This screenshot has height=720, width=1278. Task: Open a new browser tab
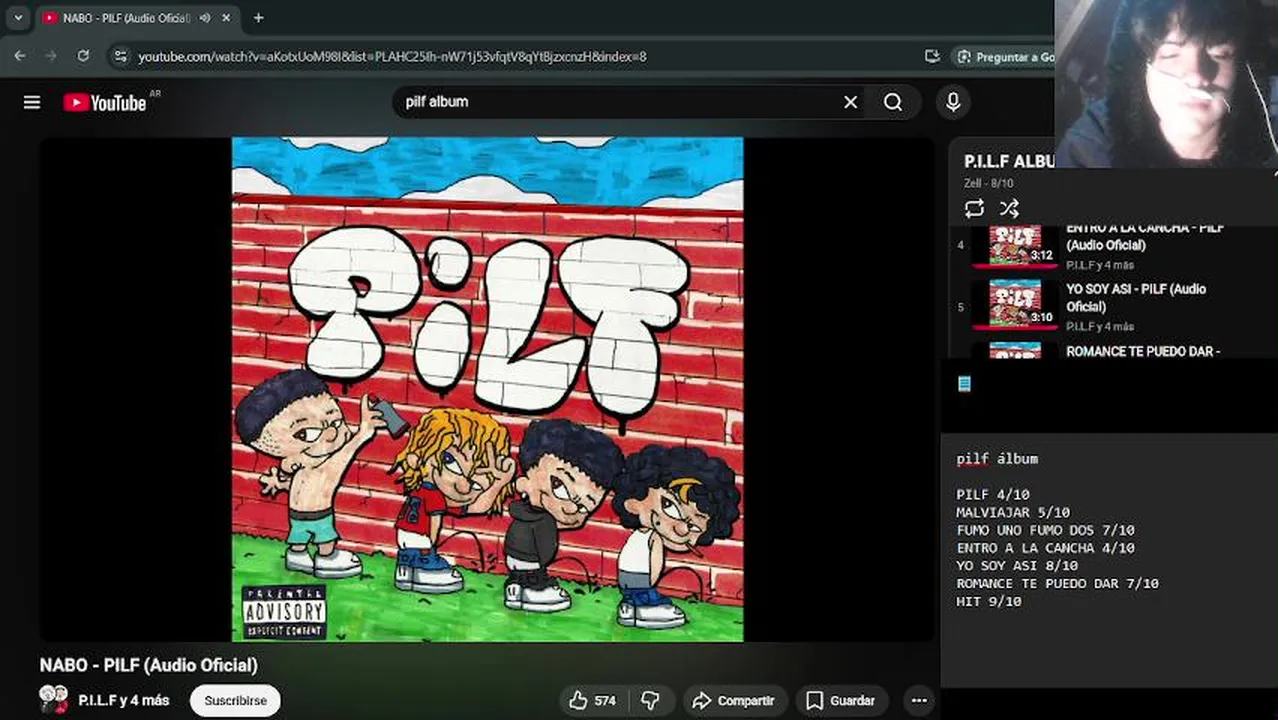click(258, 18)
